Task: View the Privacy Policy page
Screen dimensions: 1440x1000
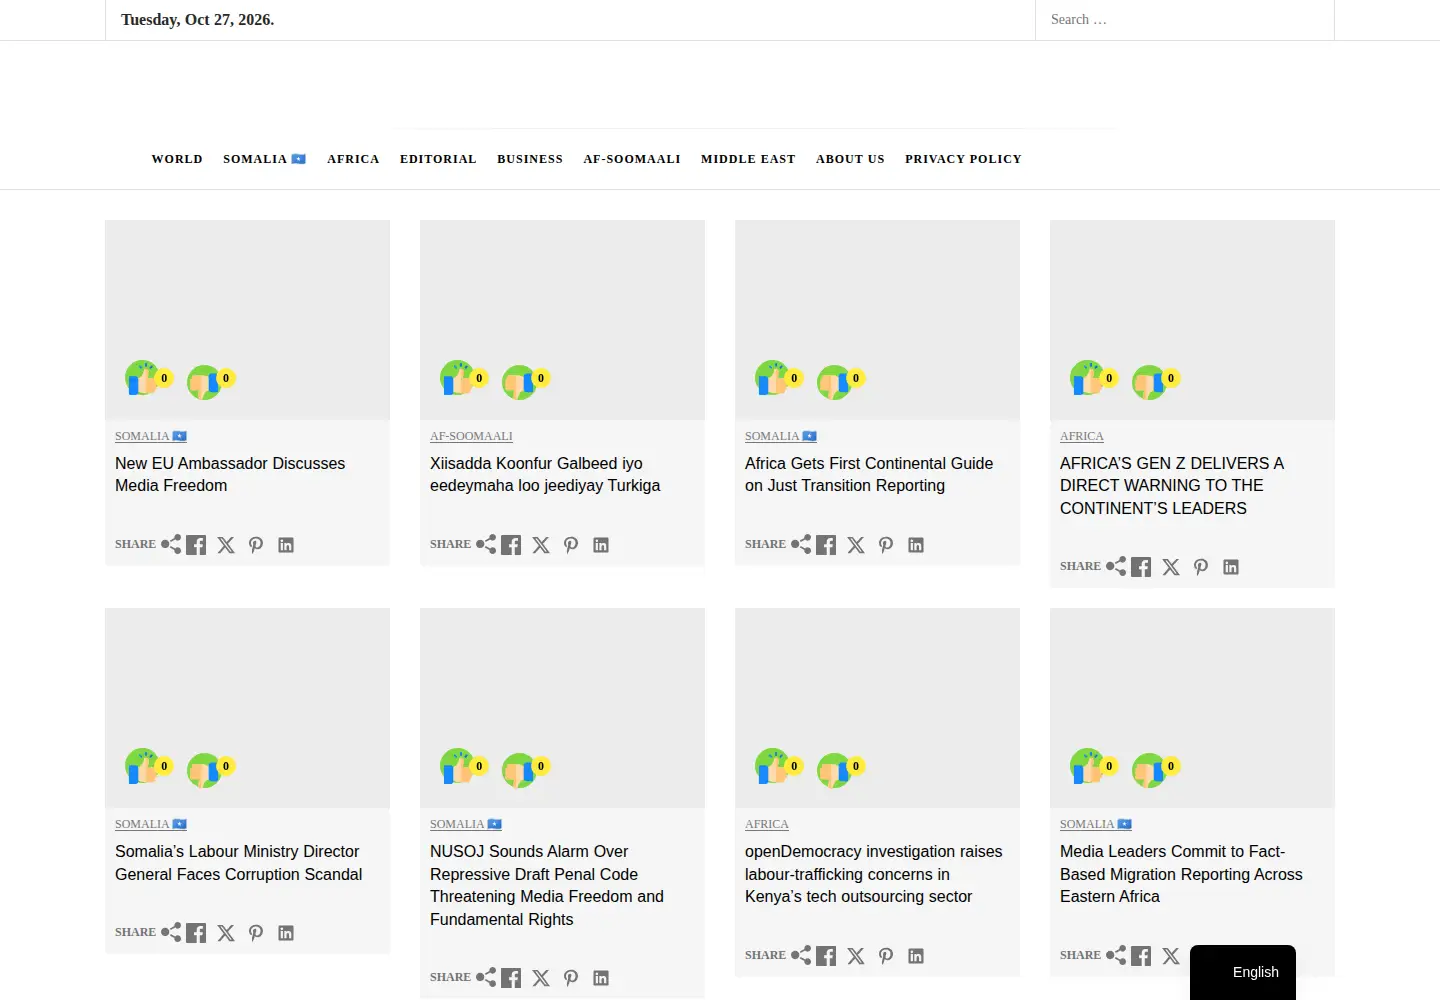Action: tap(963, 159)
